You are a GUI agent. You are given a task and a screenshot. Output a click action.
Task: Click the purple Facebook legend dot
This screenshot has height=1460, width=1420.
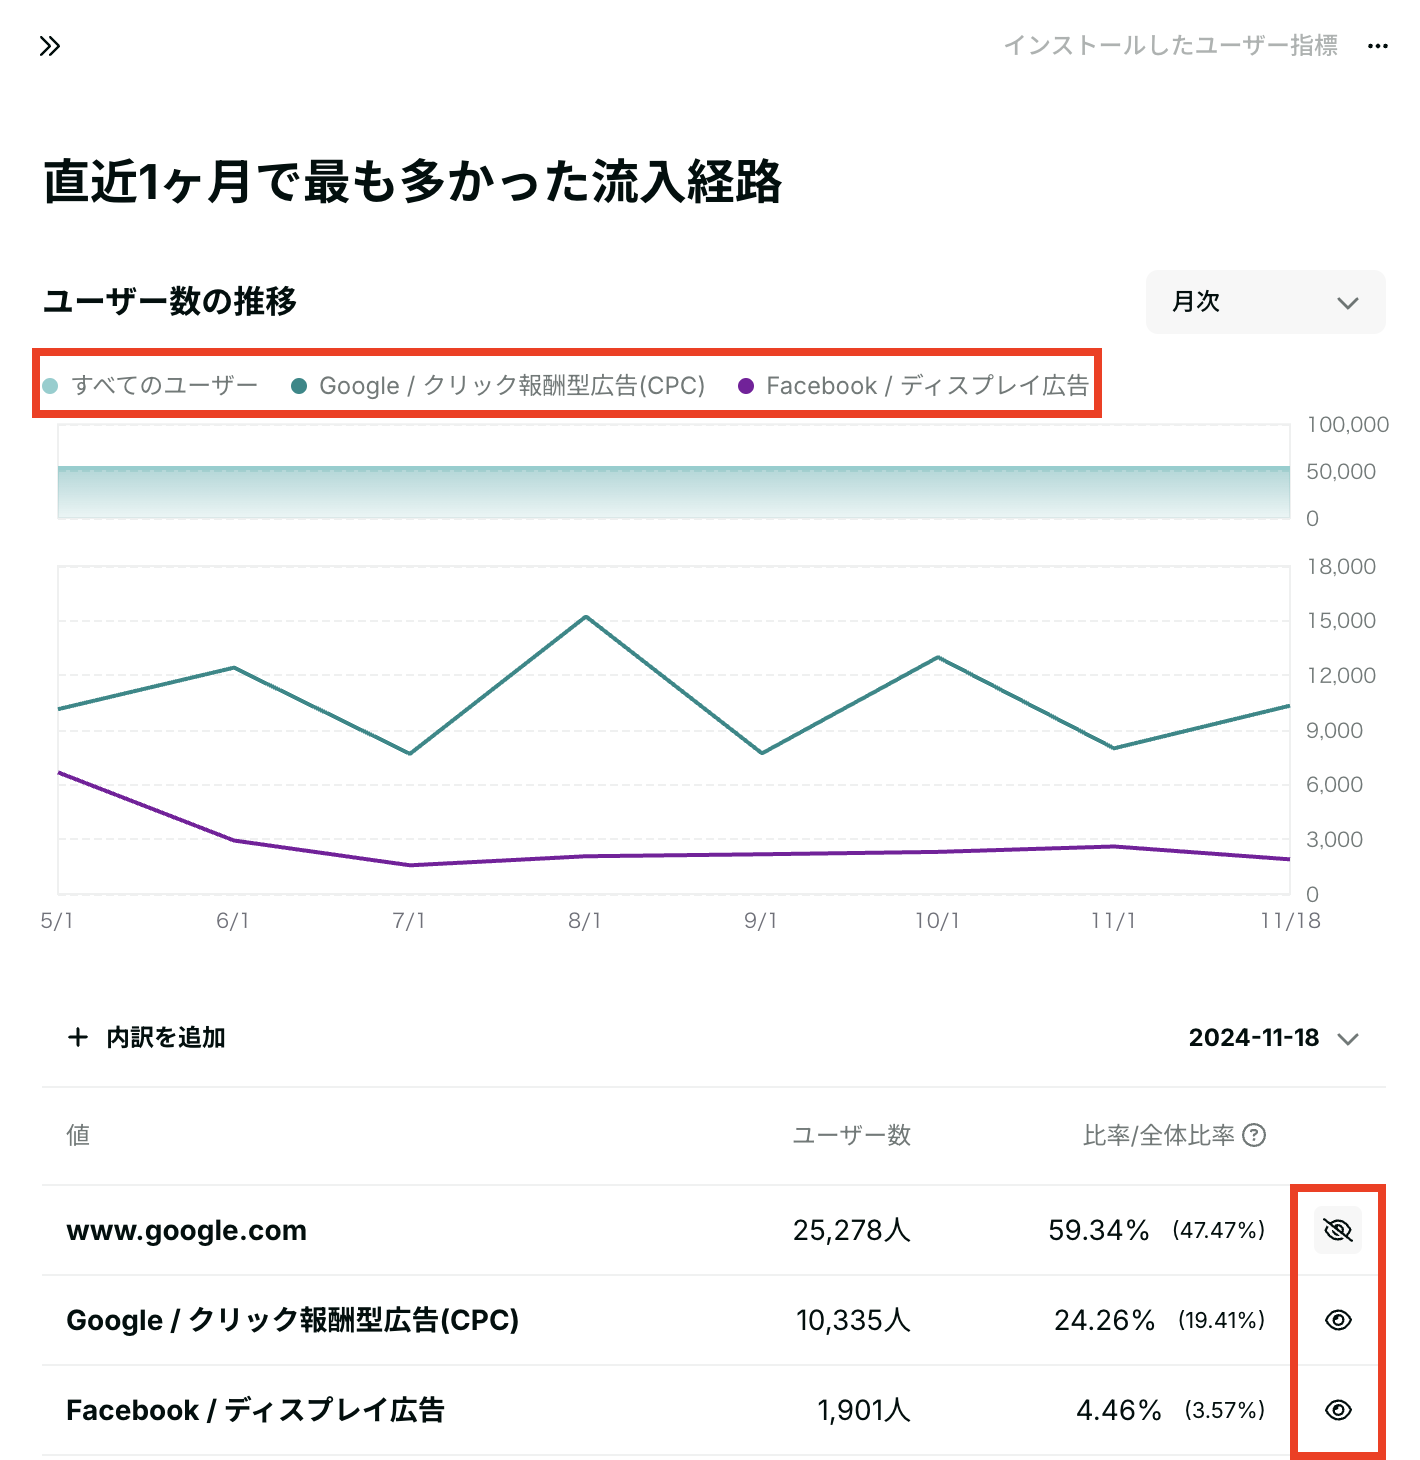745,386
